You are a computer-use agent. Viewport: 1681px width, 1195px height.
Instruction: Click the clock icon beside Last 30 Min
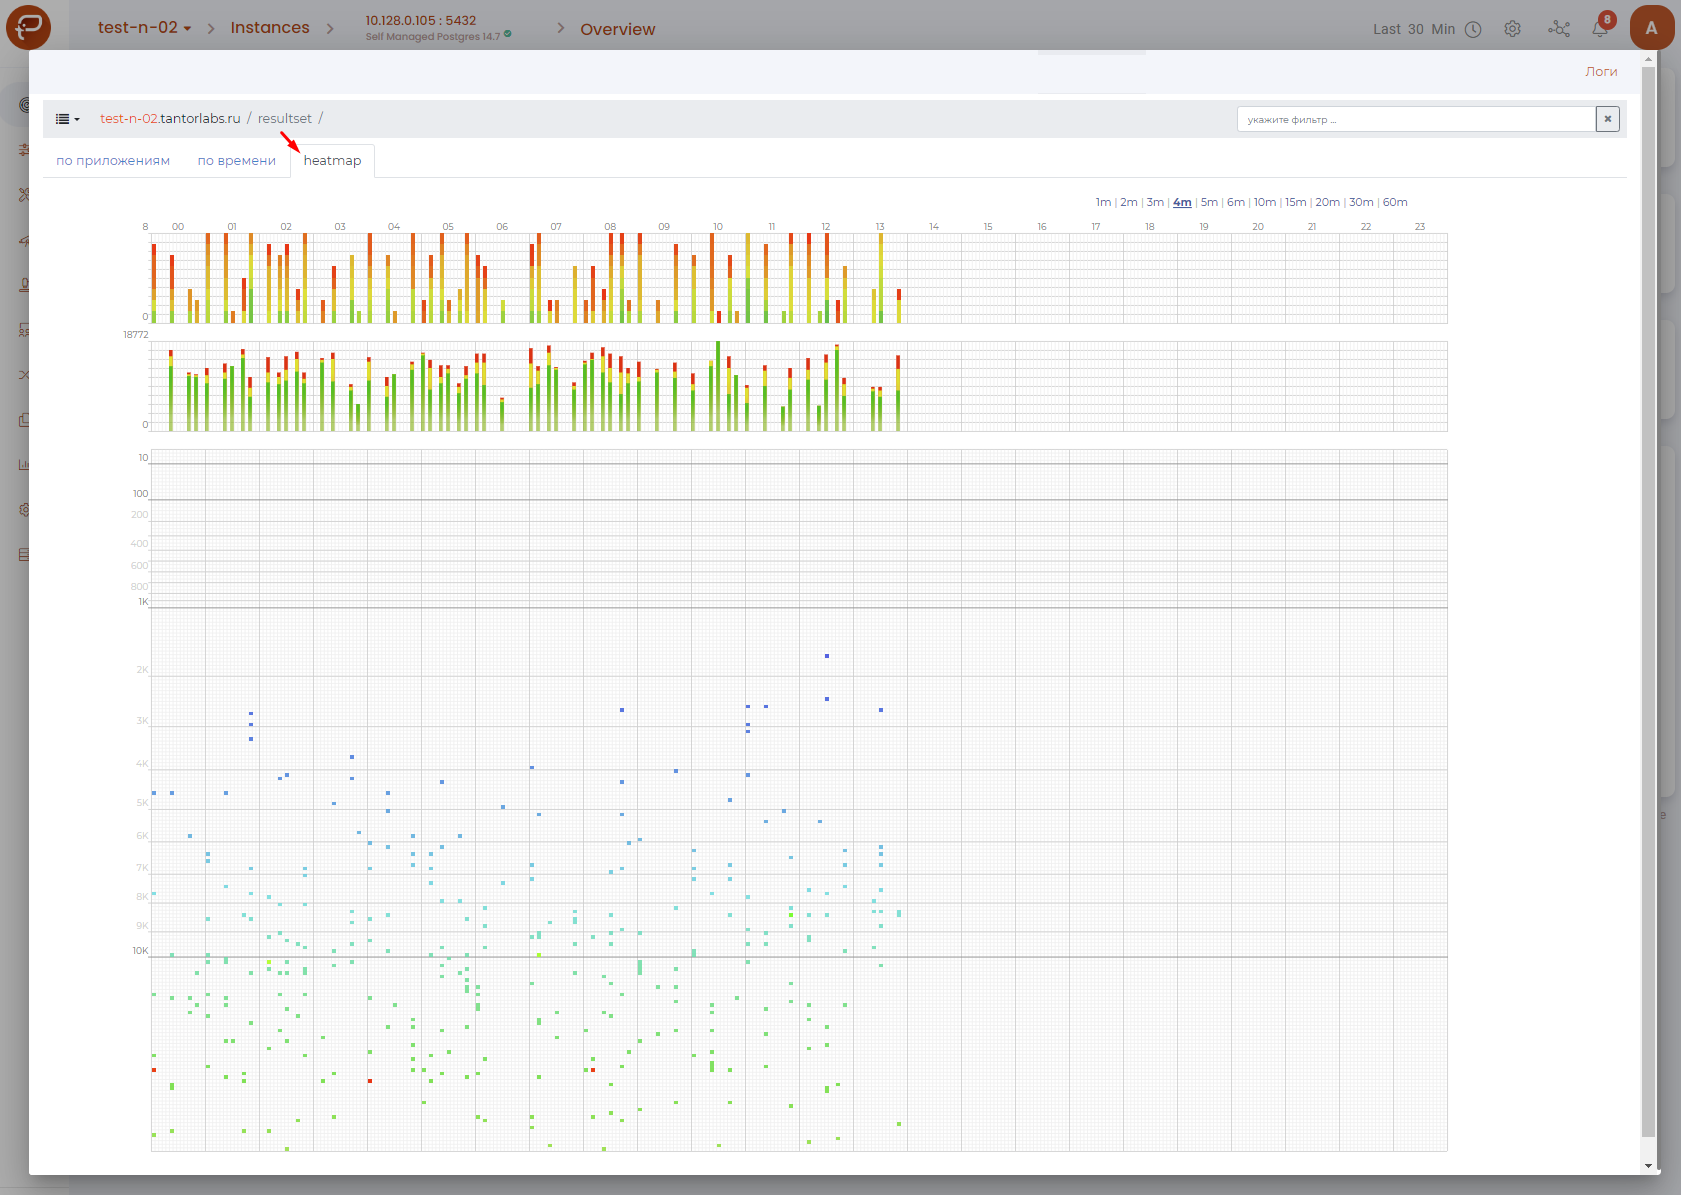(1473, 29)
